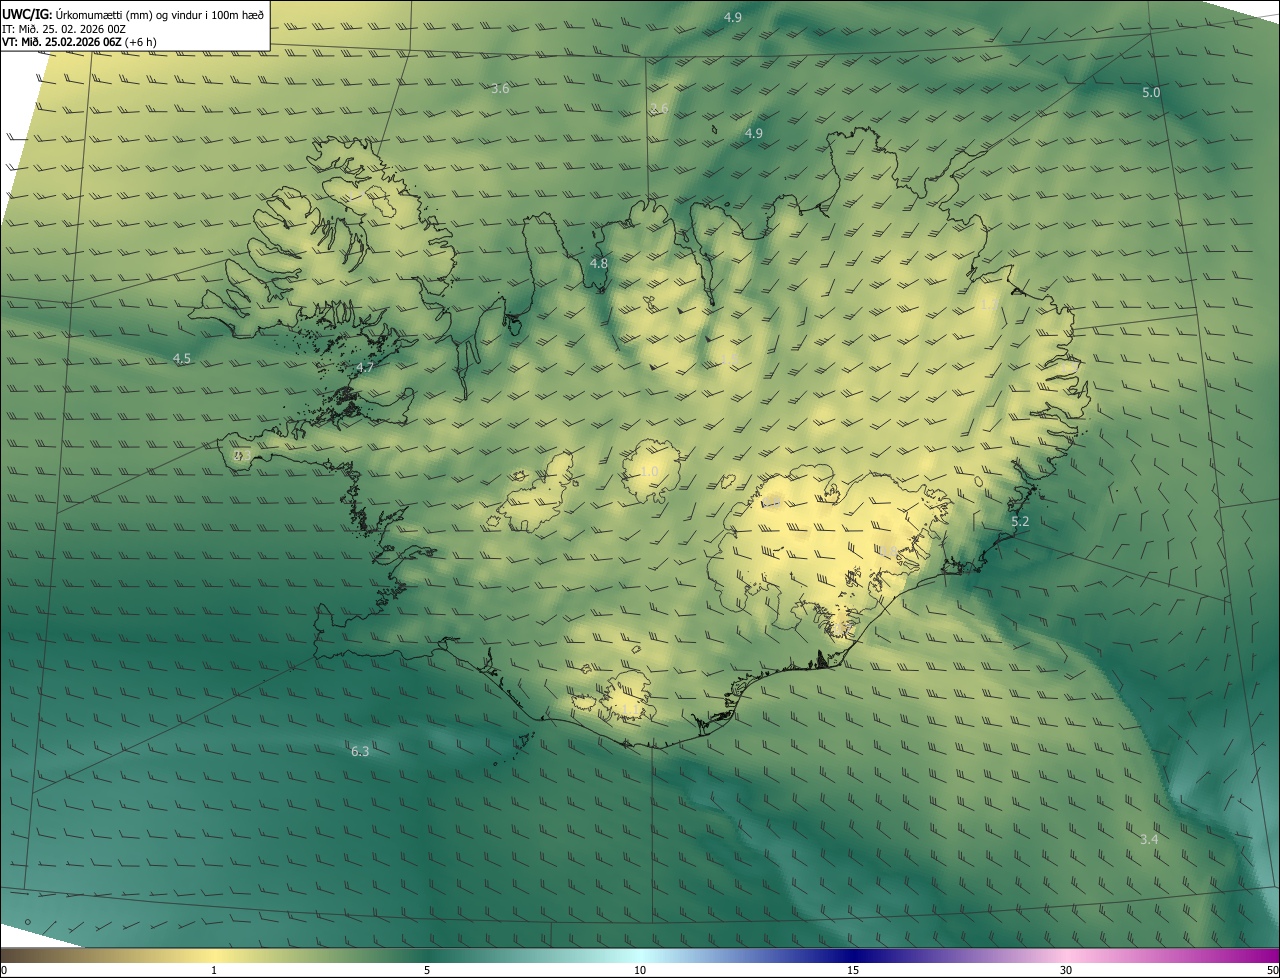Screen dimensions: 1280x978
Task: Click the '5' tick on the color scale
Action: (x=427, y=970)
